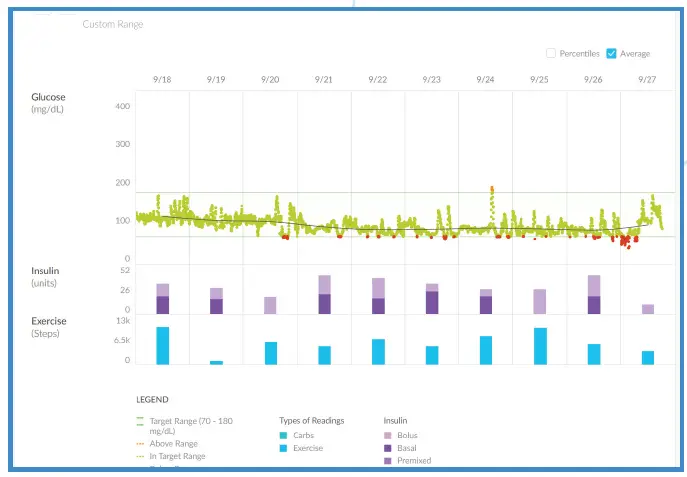
Task: Click the Insulin (units) axis label
Action: pyautogui.click(x=45, y=277)
